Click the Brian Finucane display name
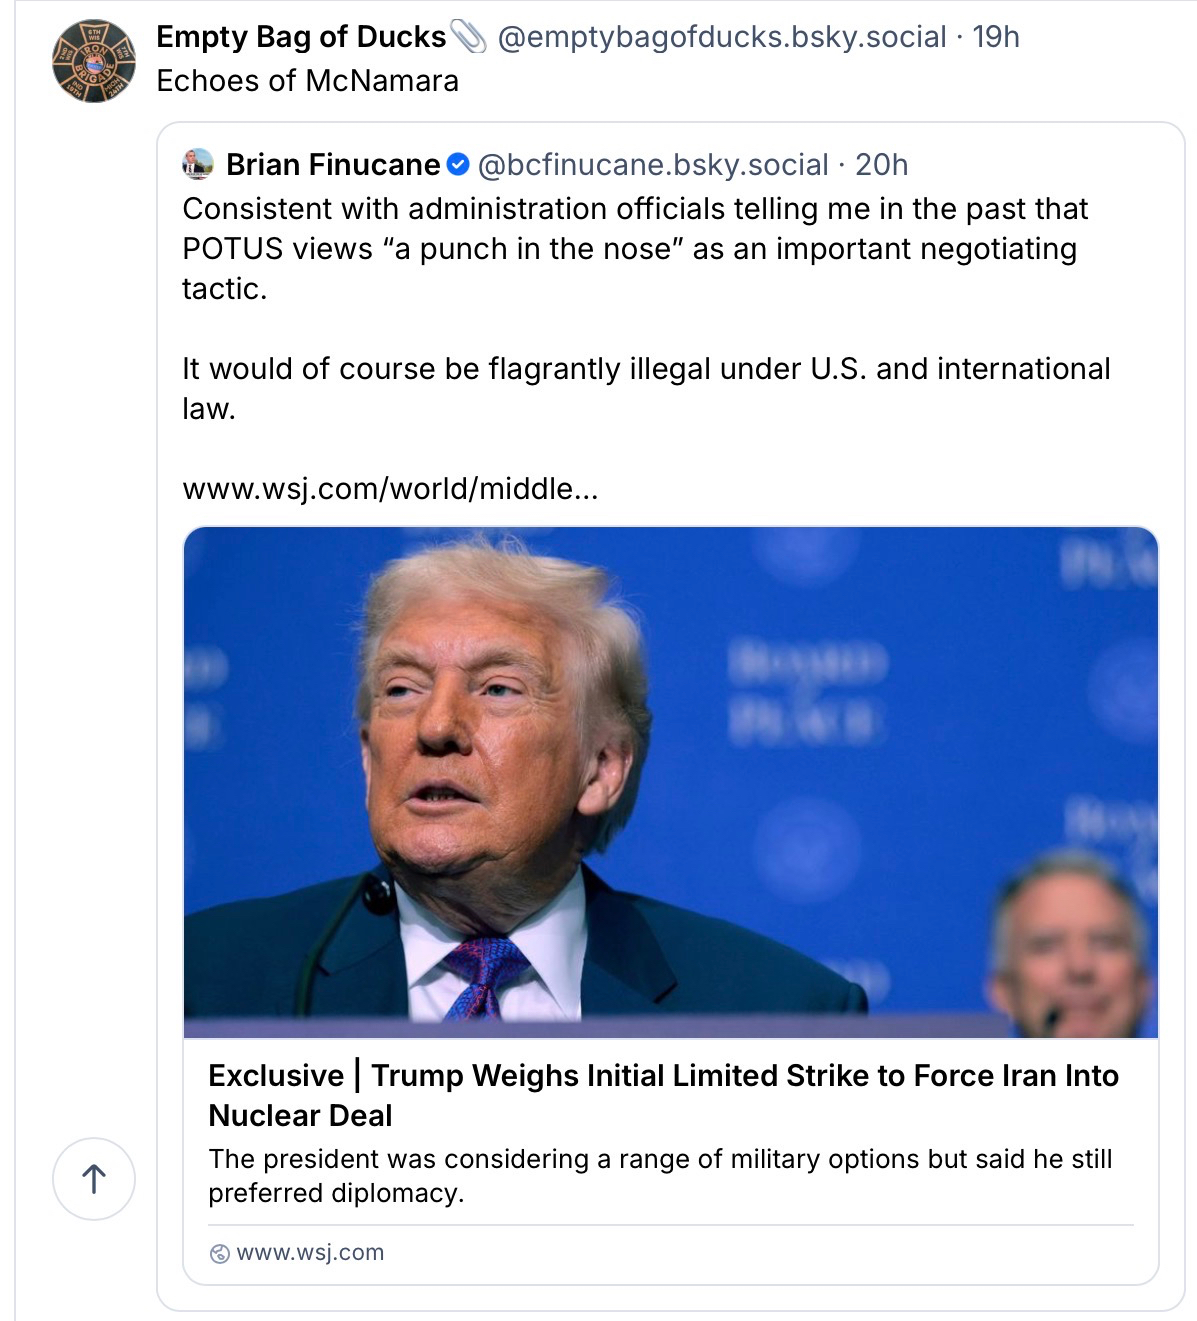Image resolution: width=1197 pixels, height=1321 pixels. pos(333,164)
